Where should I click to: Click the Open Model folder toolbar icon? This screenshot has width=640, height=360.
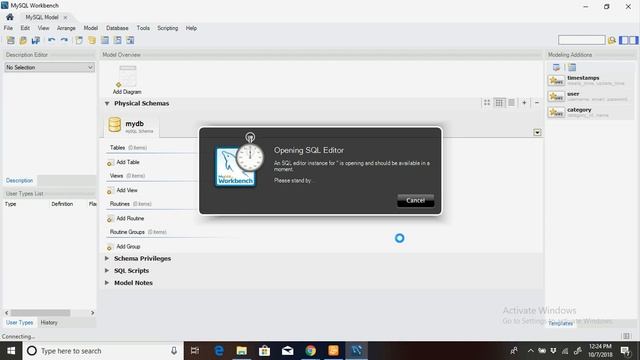tap(23, 40)
